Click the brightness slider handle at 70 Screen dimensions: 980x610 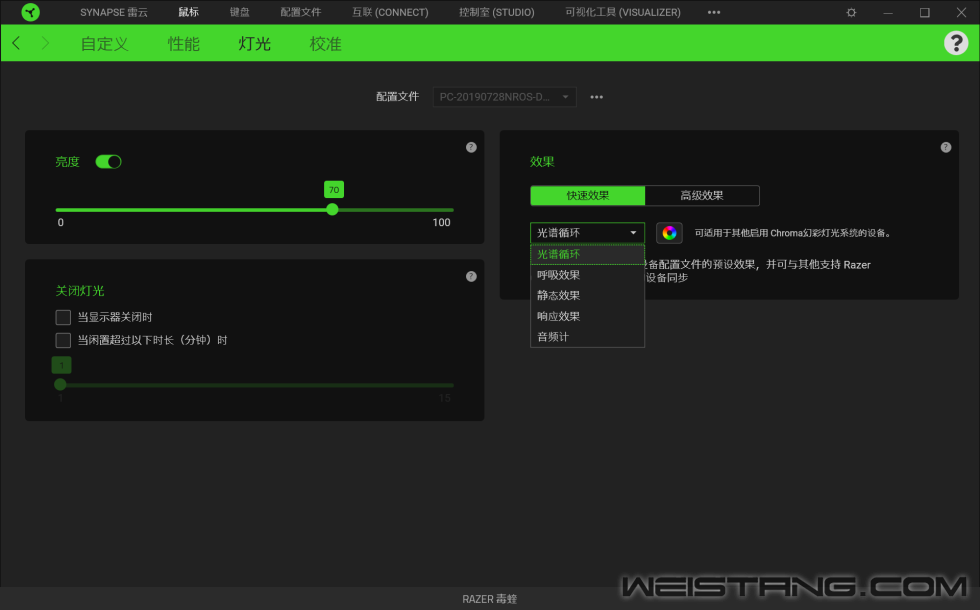(332, 209)
